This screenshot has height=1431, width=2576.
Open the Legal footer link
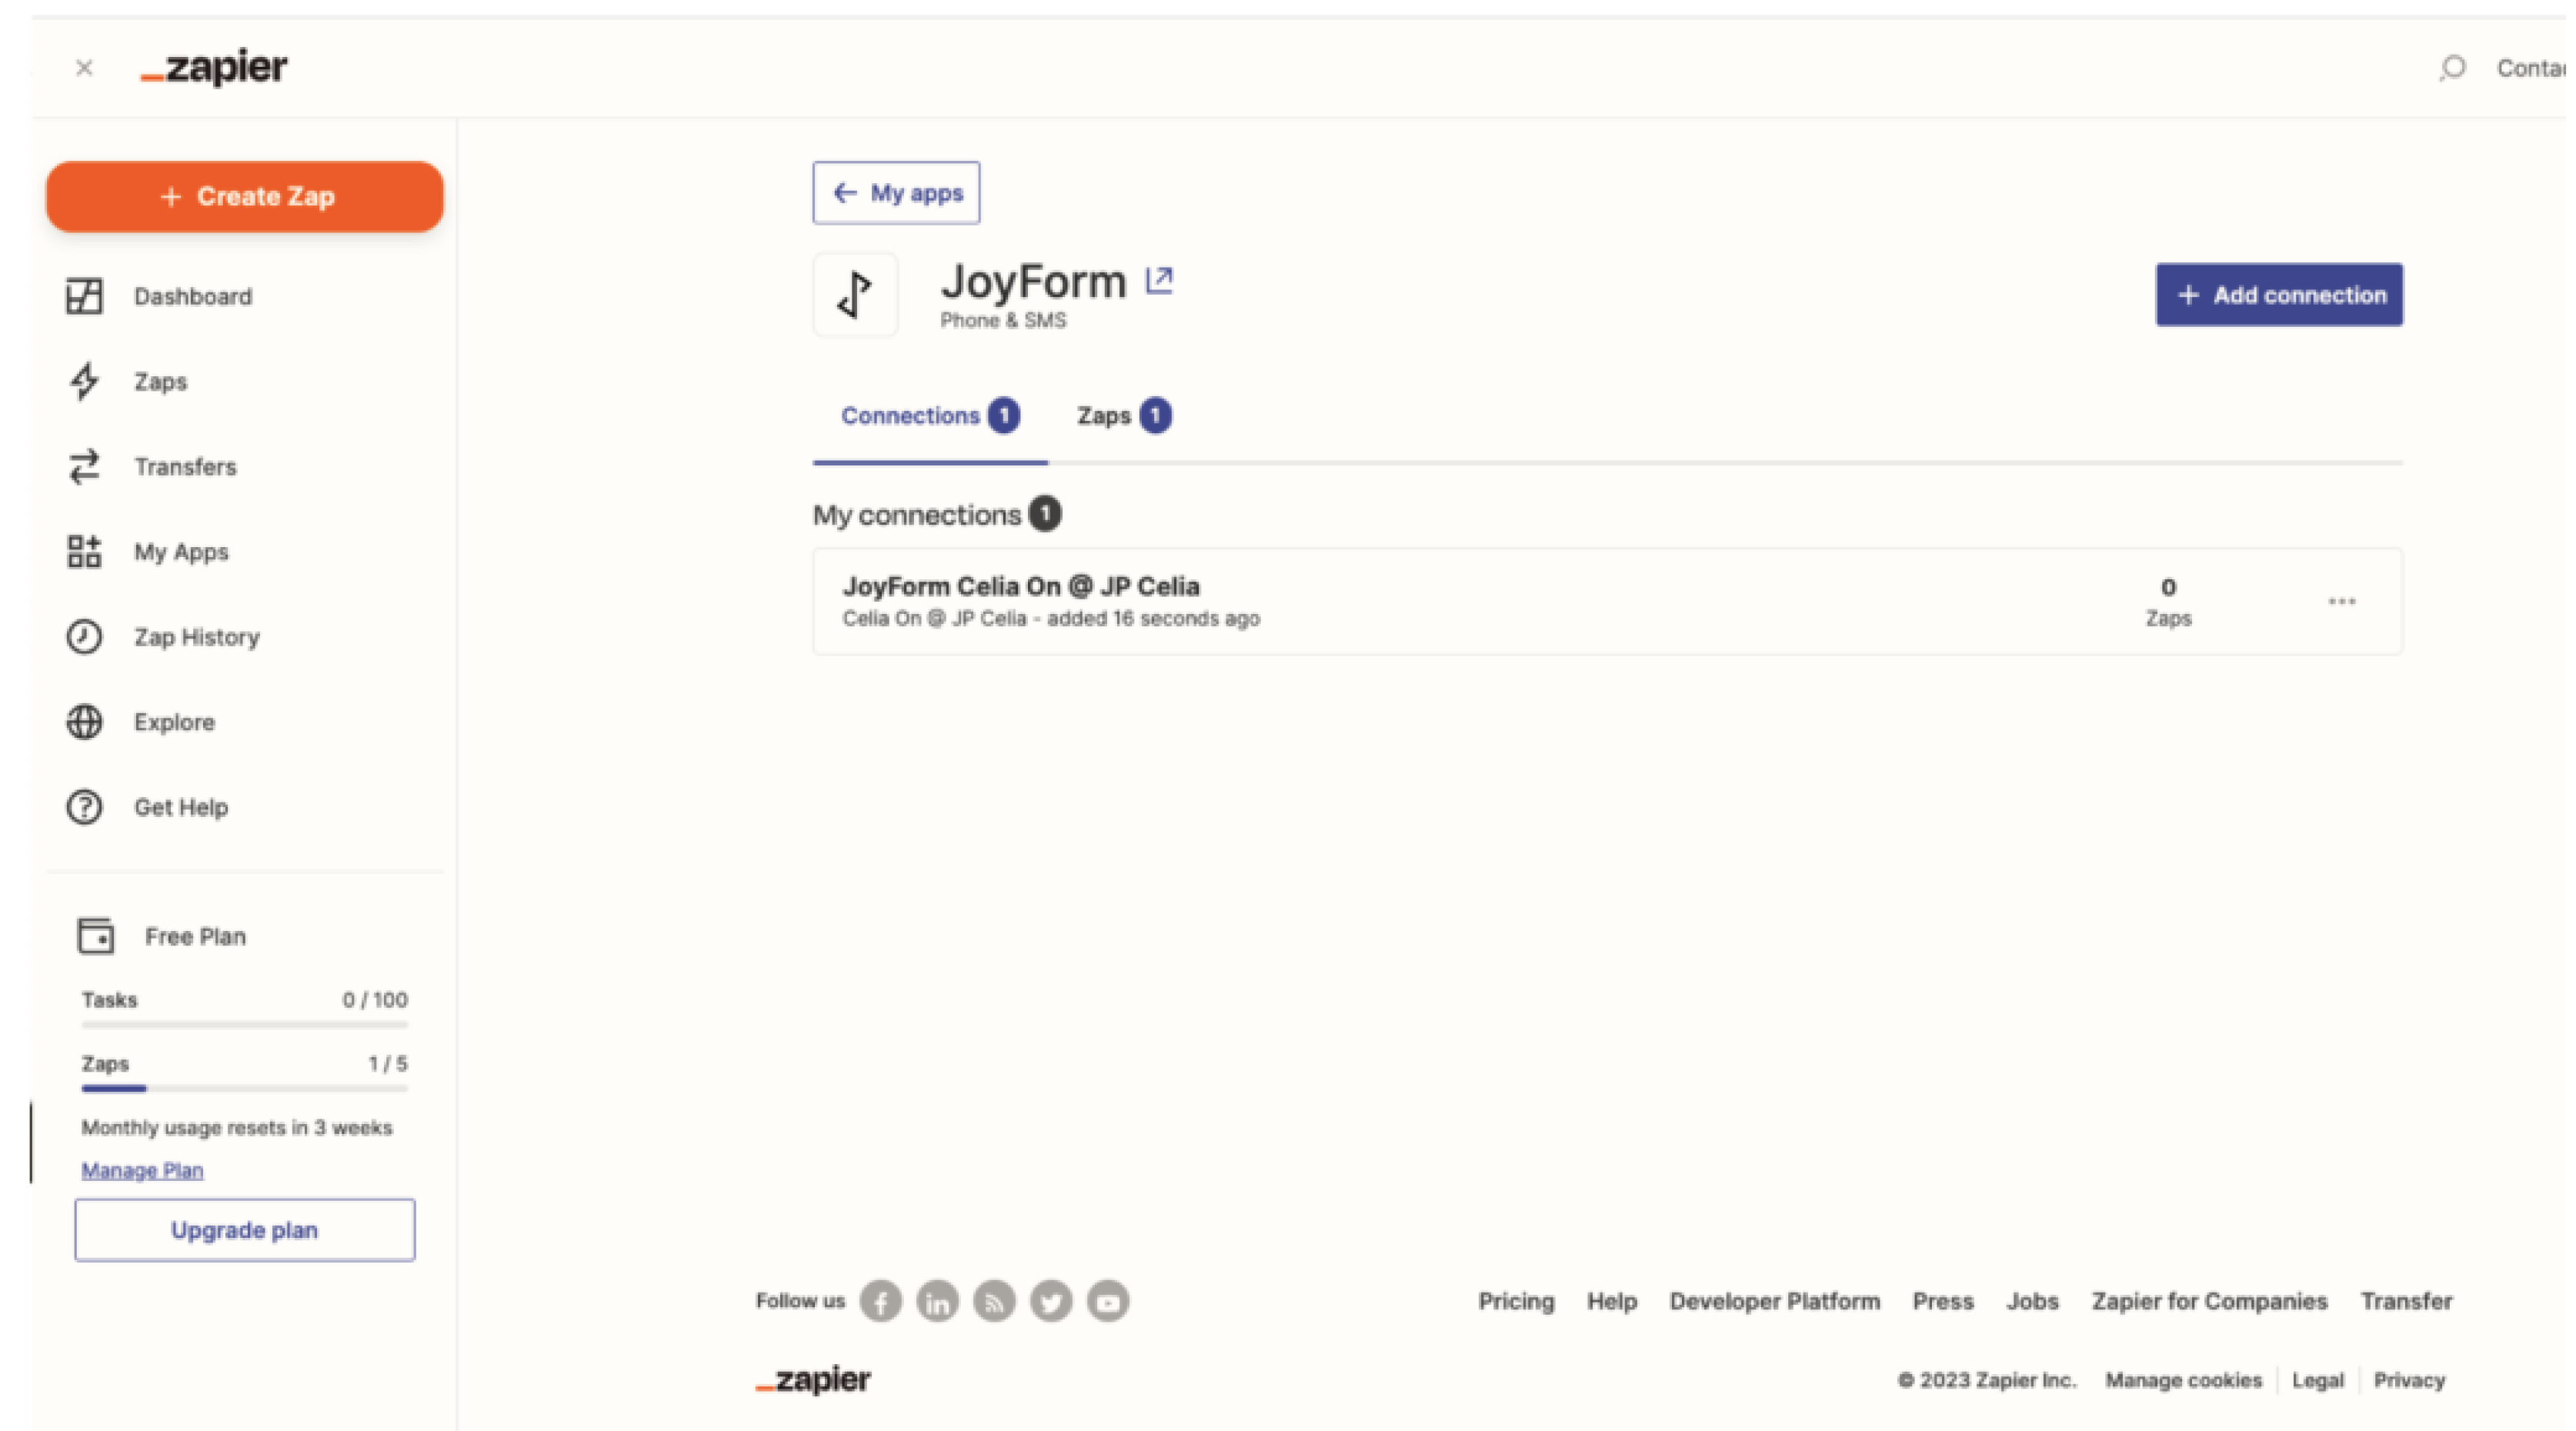(2317, 1380)
